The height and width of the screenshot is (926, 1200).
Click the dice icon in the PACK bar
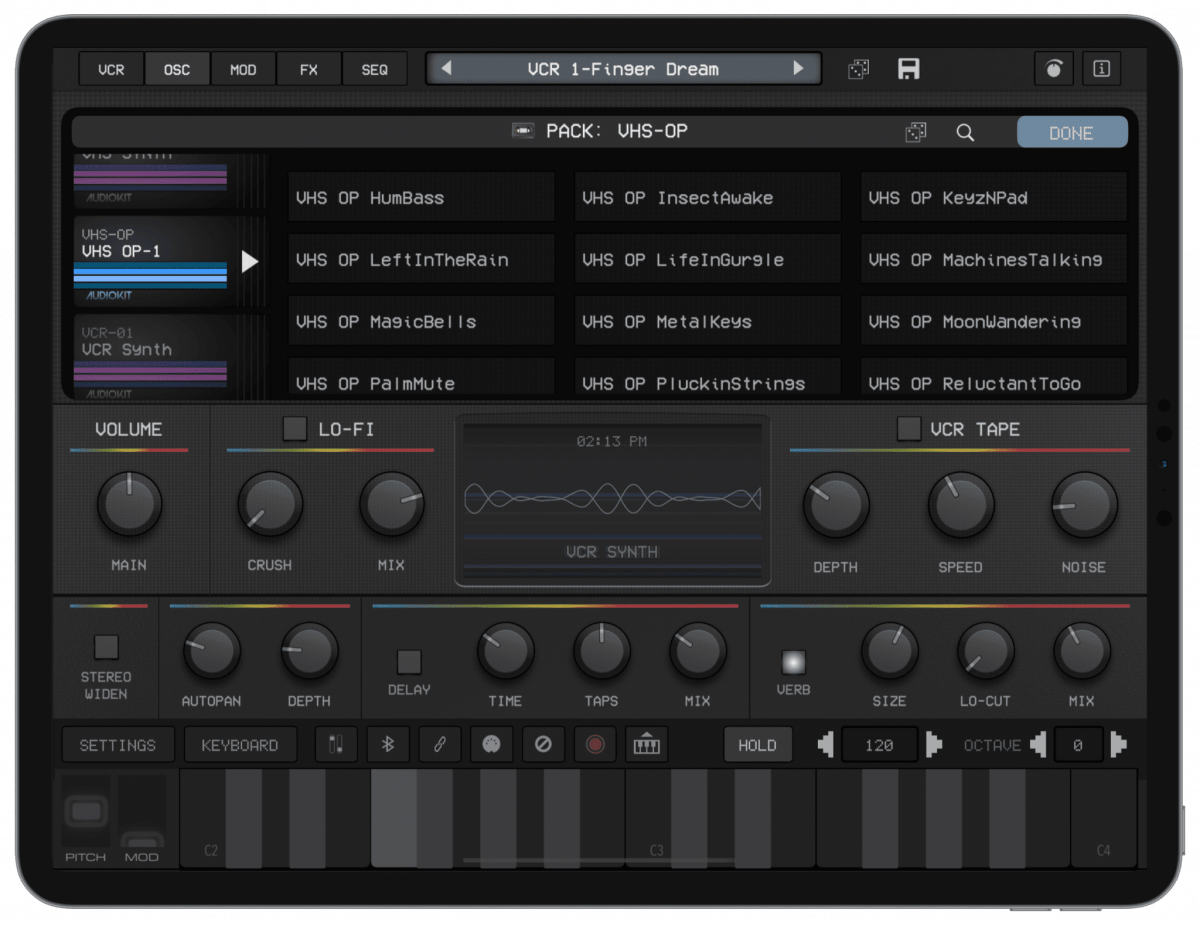(x=915, y=132)
